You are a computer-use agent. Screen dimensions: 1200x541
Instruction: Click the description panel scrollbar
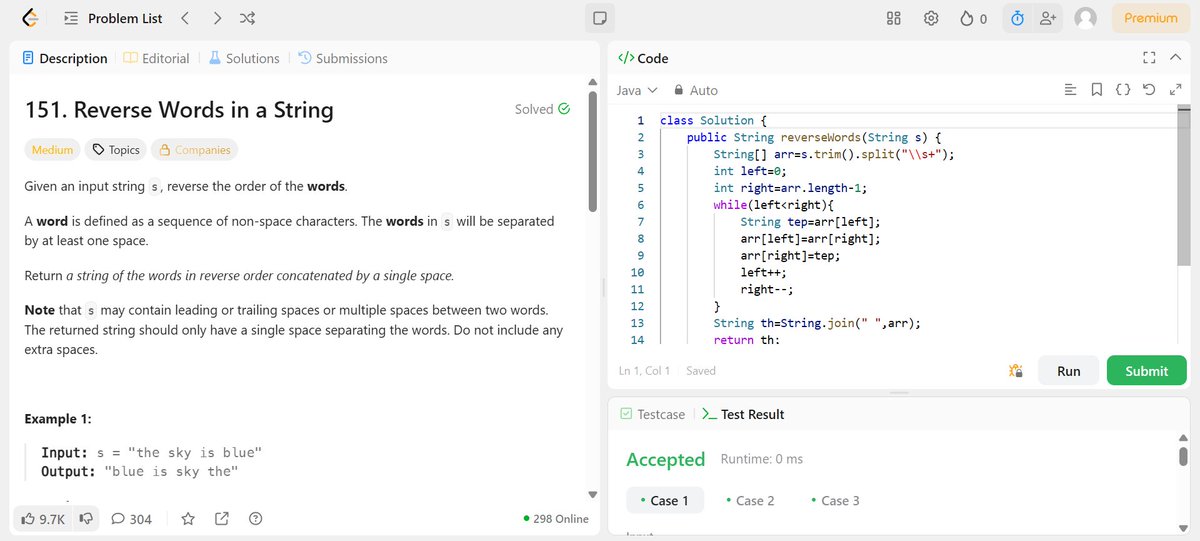coord(592,150)
